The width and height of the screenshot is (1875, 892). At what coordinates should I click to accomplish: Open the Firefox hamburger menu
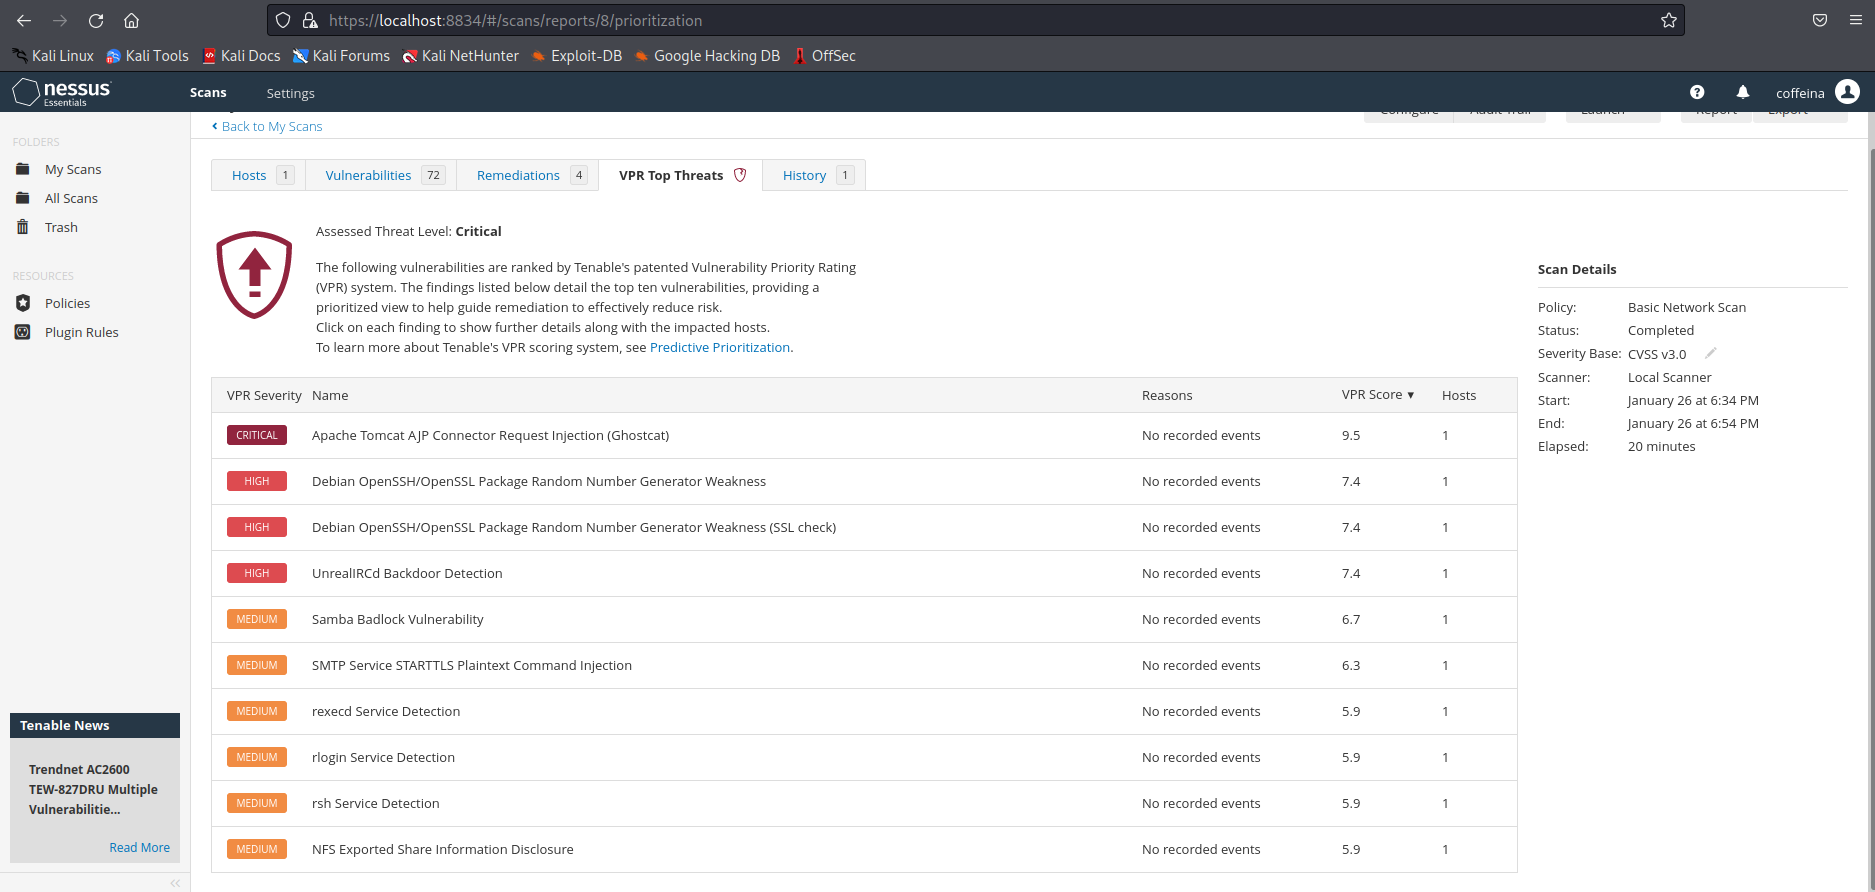[1855, 20]
